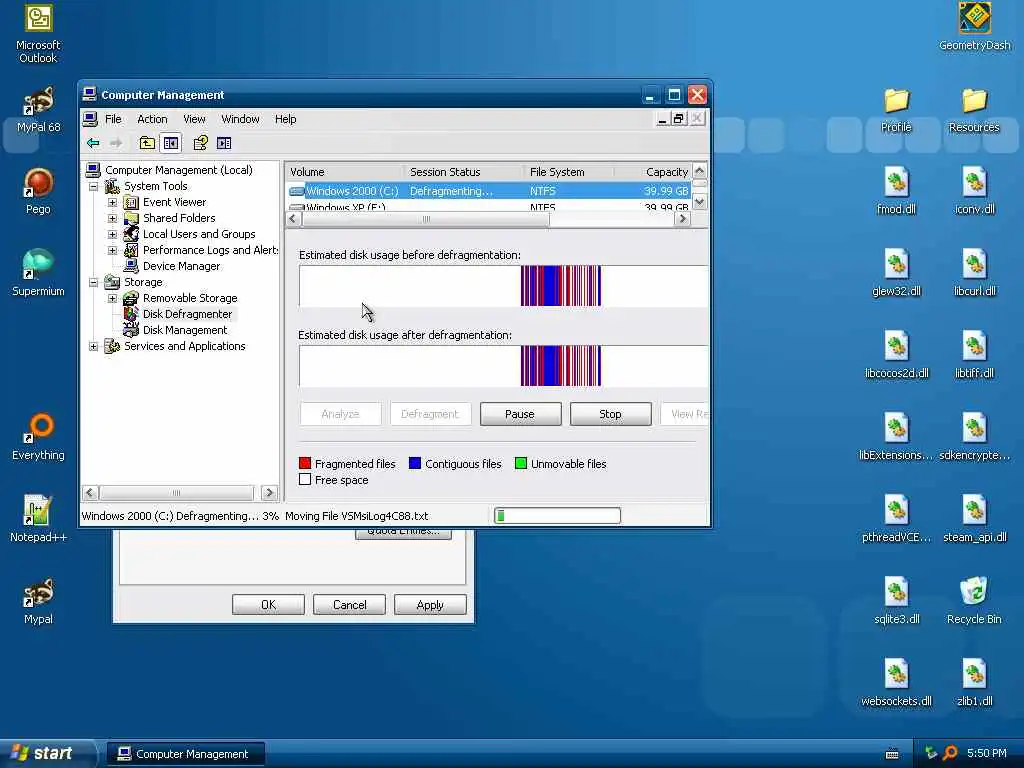
Task: Click OK in the background dialog
Action: 268,605
